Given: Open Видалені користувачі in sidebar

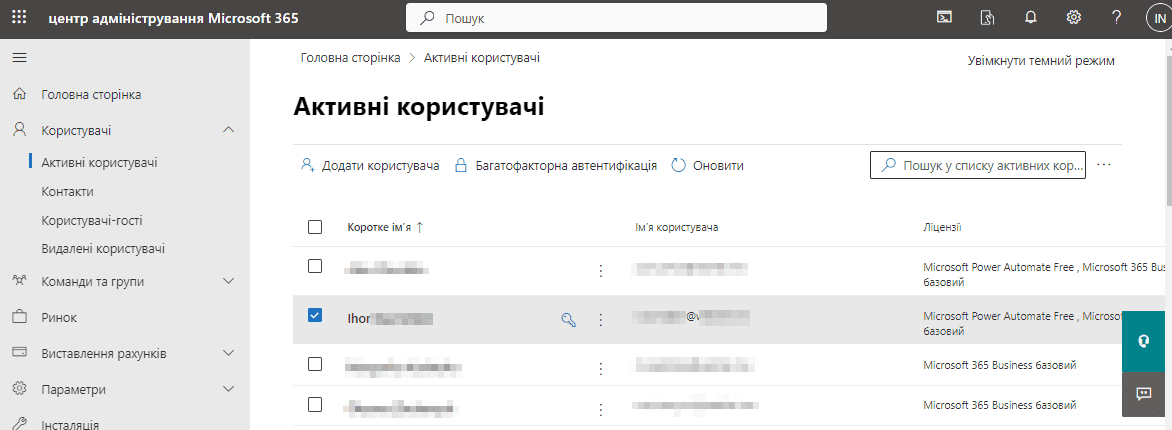Looking at the screenshot, I should [103, 248].
